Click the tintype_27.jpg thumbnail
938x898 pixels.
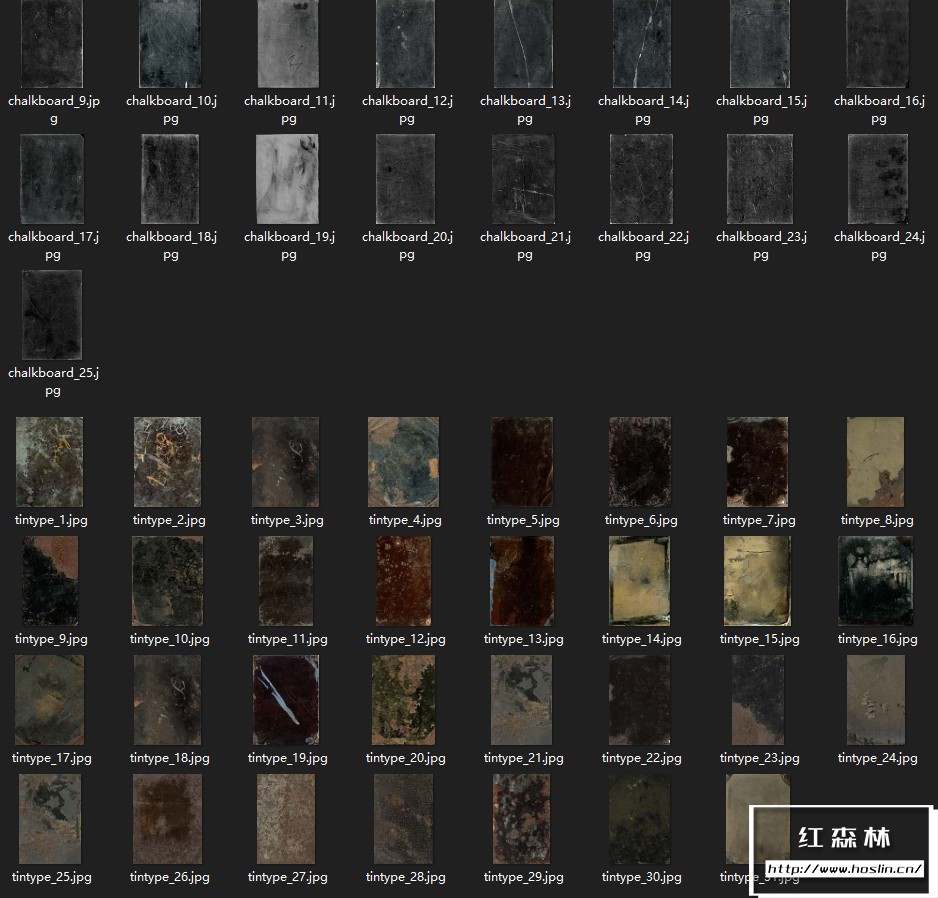click(x=286, y=819)
